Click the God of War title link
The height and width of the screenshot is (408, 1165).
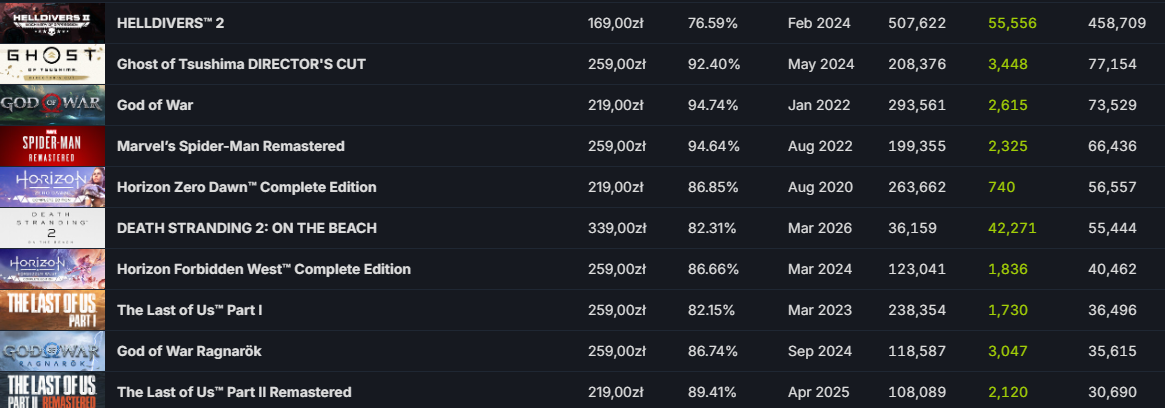click(155, 105)
